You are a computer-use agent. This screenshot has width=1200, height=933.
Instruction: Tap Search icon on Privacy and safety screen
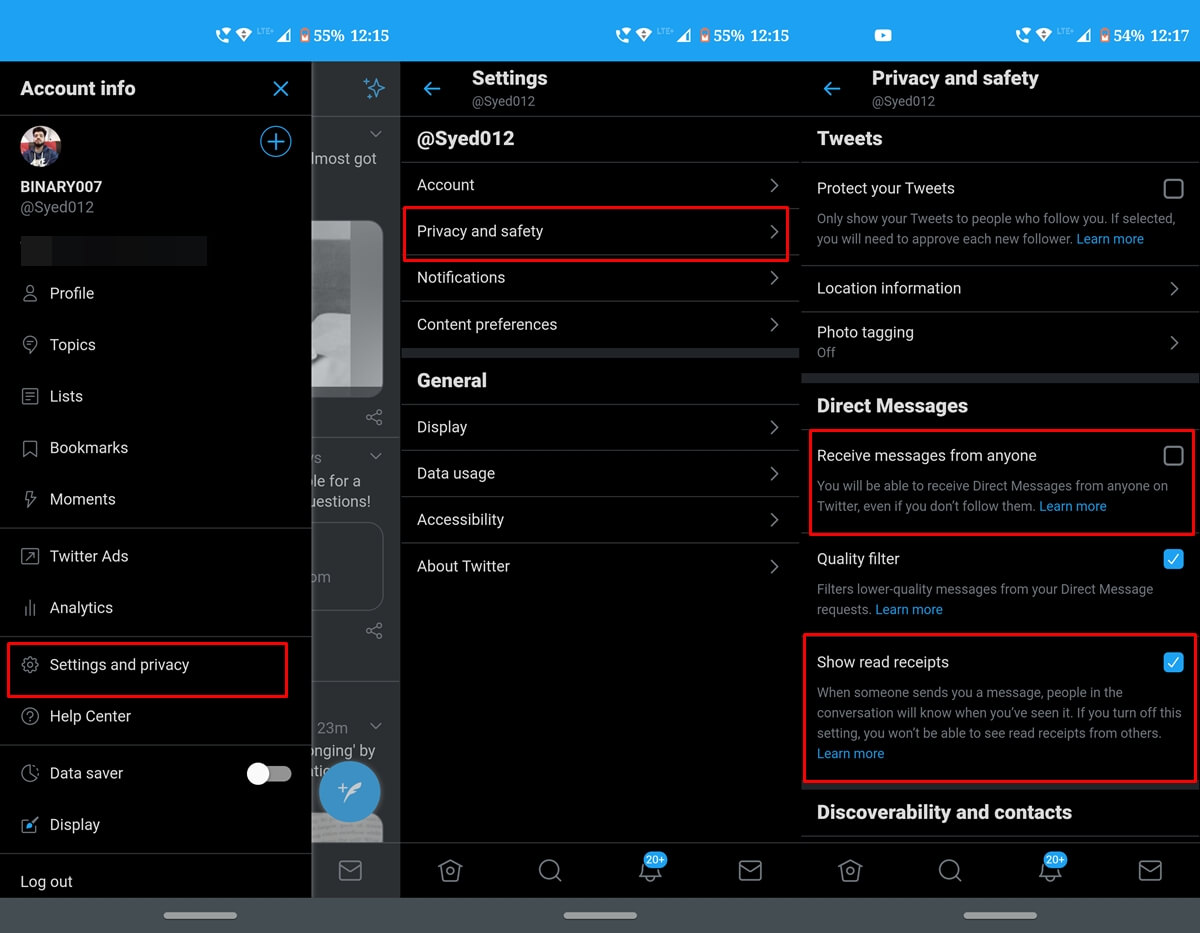pos(950,871)
